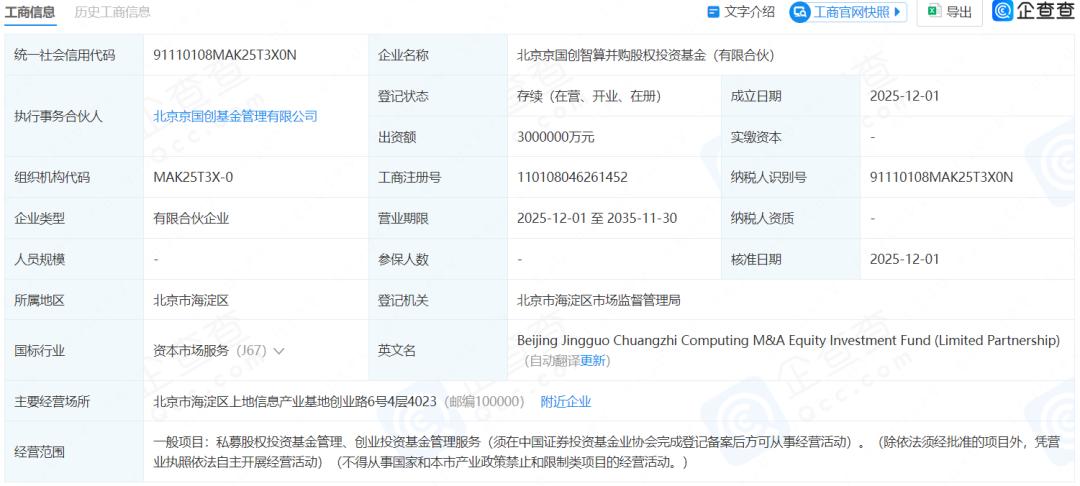1080x486 pixels.
Task: Open the 文字介绍 text introduction
Action: [x=742, y=12]
